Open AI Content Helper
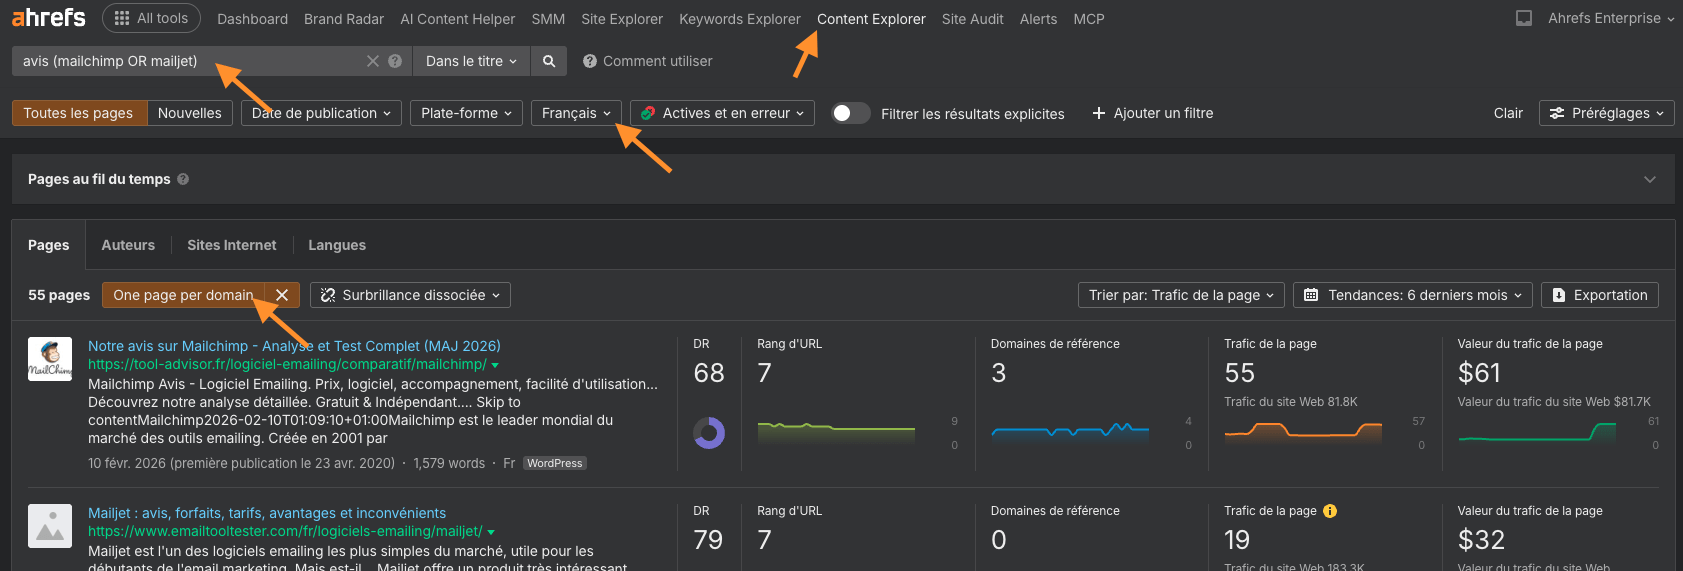The height and width of the screenshot is (571, 1683). [x=458, y=19]
